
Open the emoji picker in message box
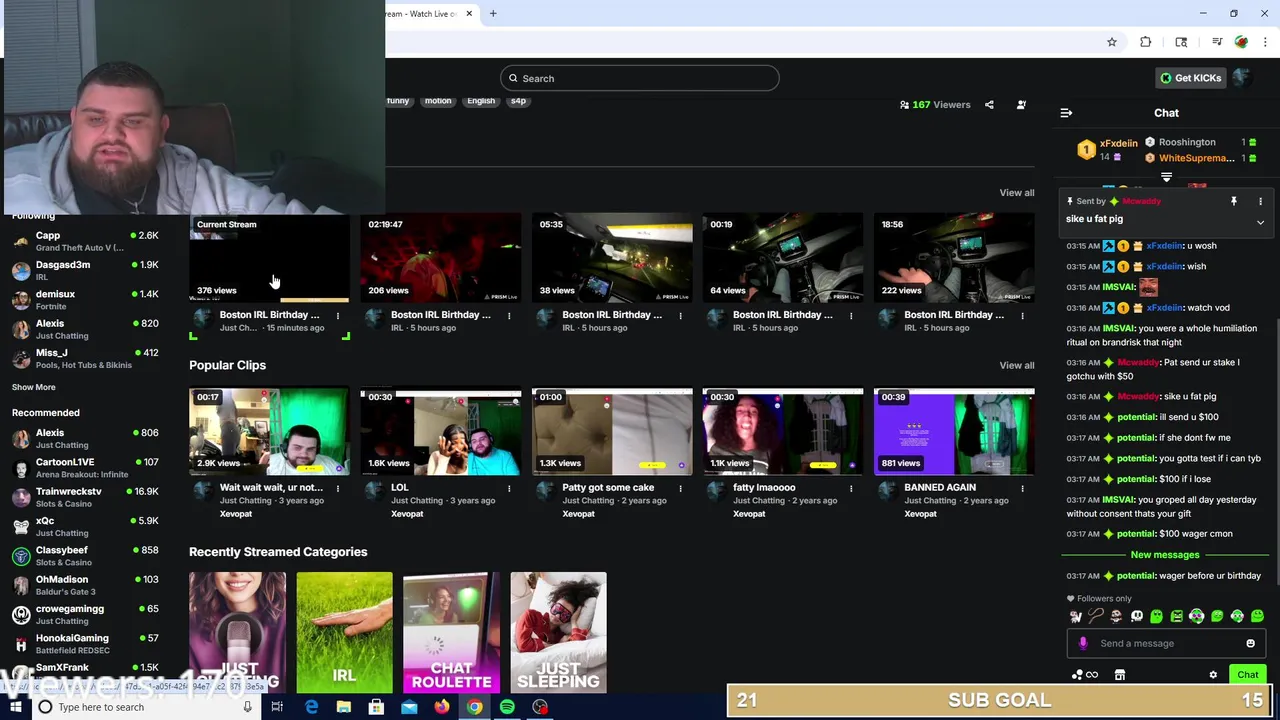click(1250, 643)
